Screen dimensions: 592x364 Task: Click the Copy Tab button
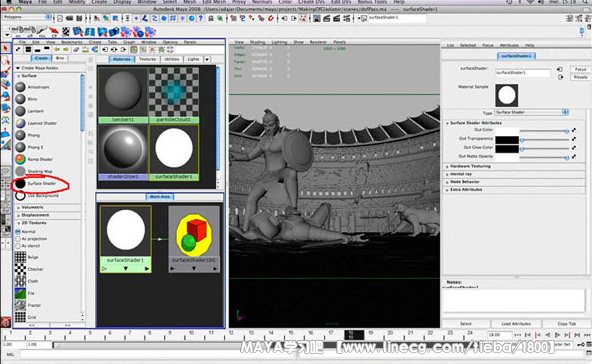[x=567, y=324]
